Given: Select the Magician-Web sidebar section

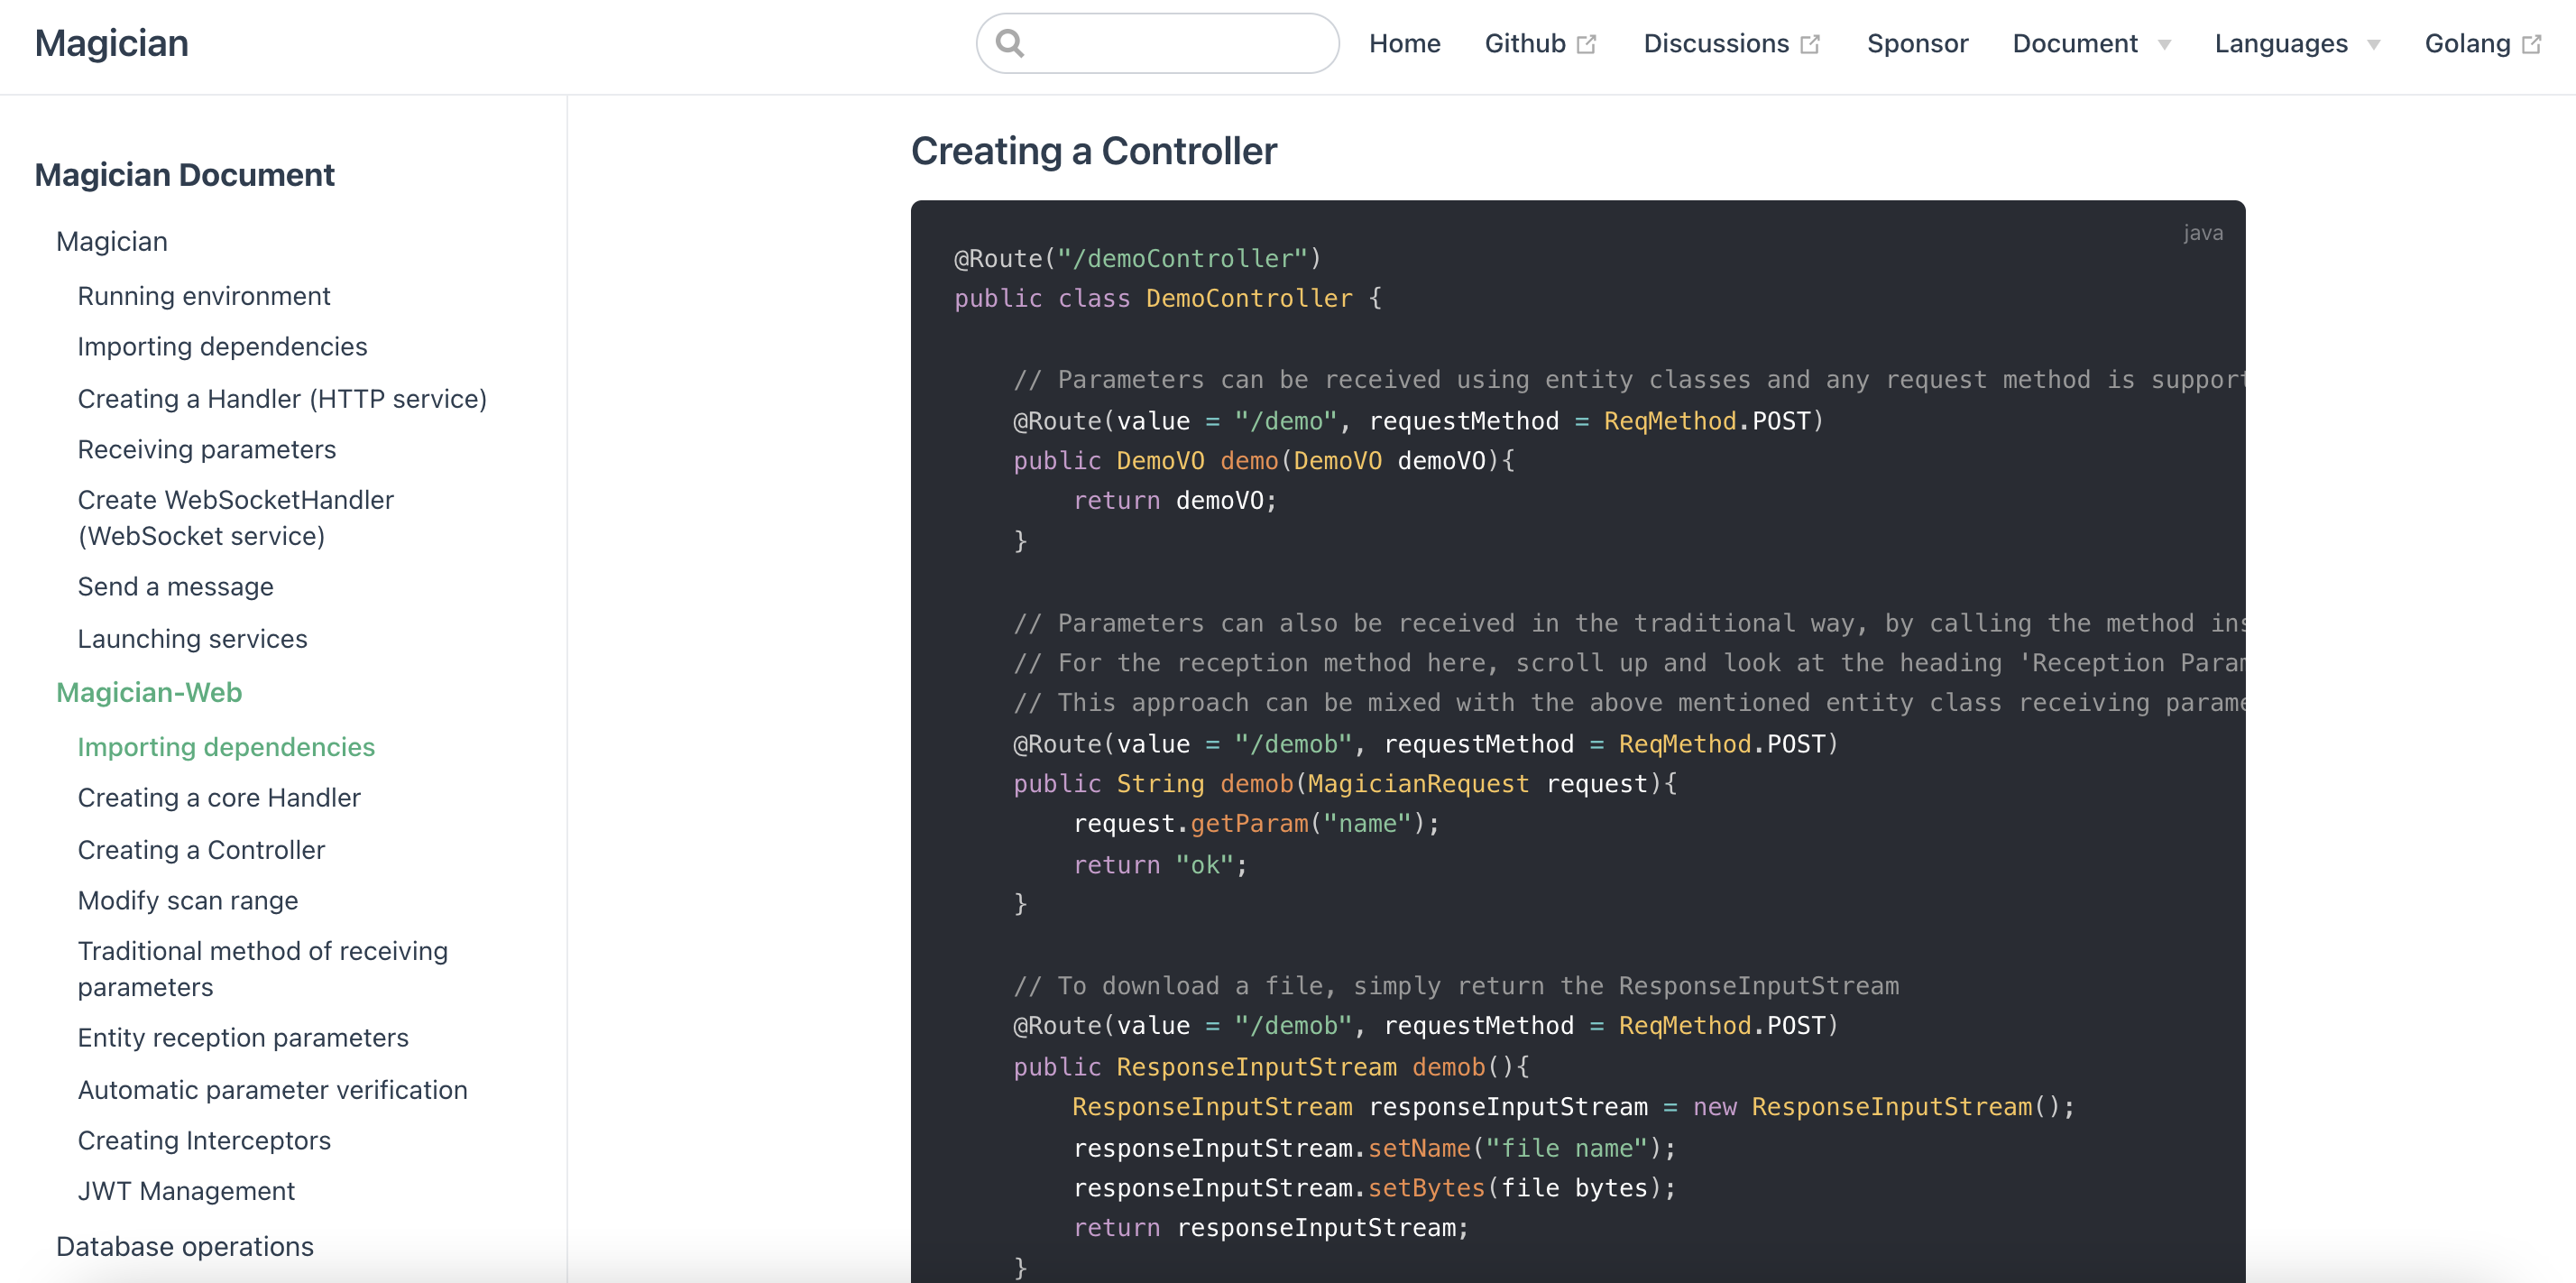Looking at the screenshot, I should (x=149, y=692).
